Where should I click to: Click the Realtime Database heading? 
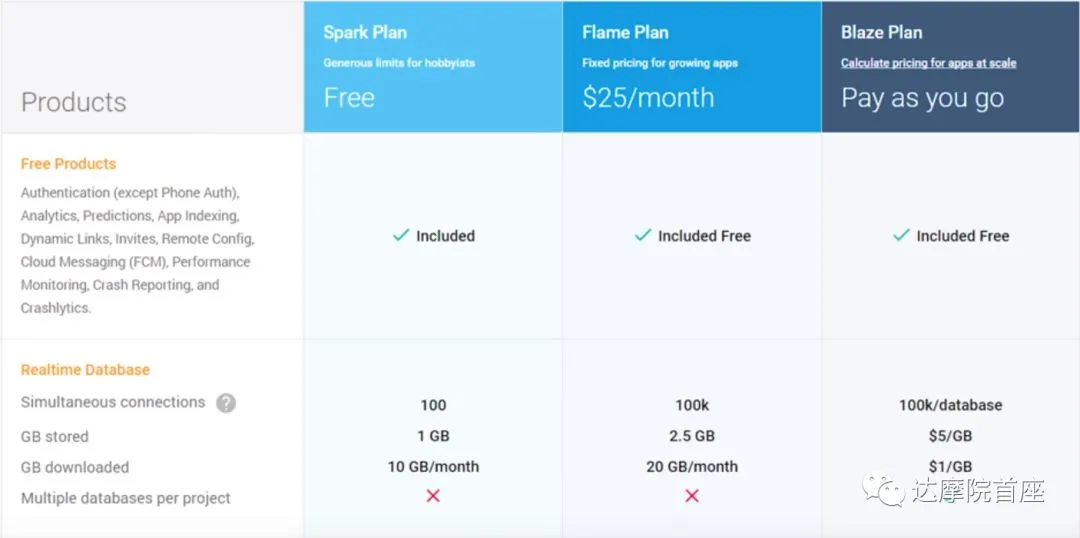click(x=85, y=370)
